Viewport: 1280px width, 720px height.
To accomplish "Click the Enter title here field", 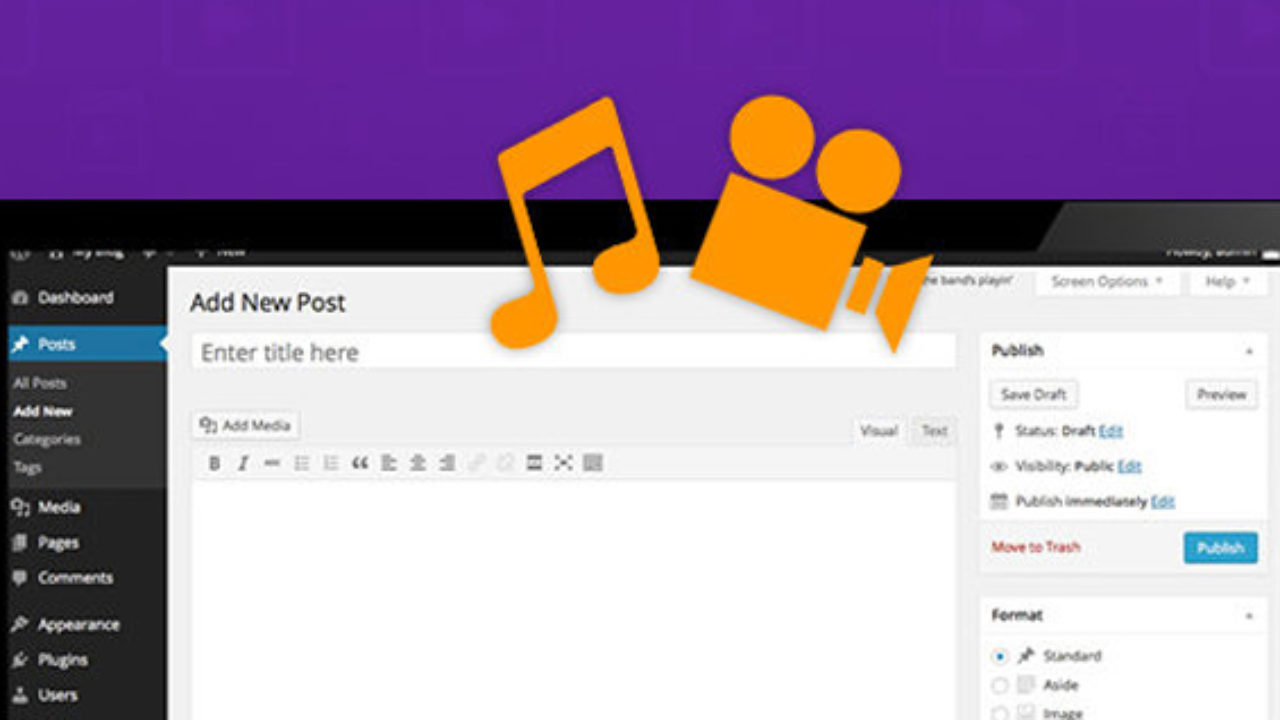I will 573,352.
